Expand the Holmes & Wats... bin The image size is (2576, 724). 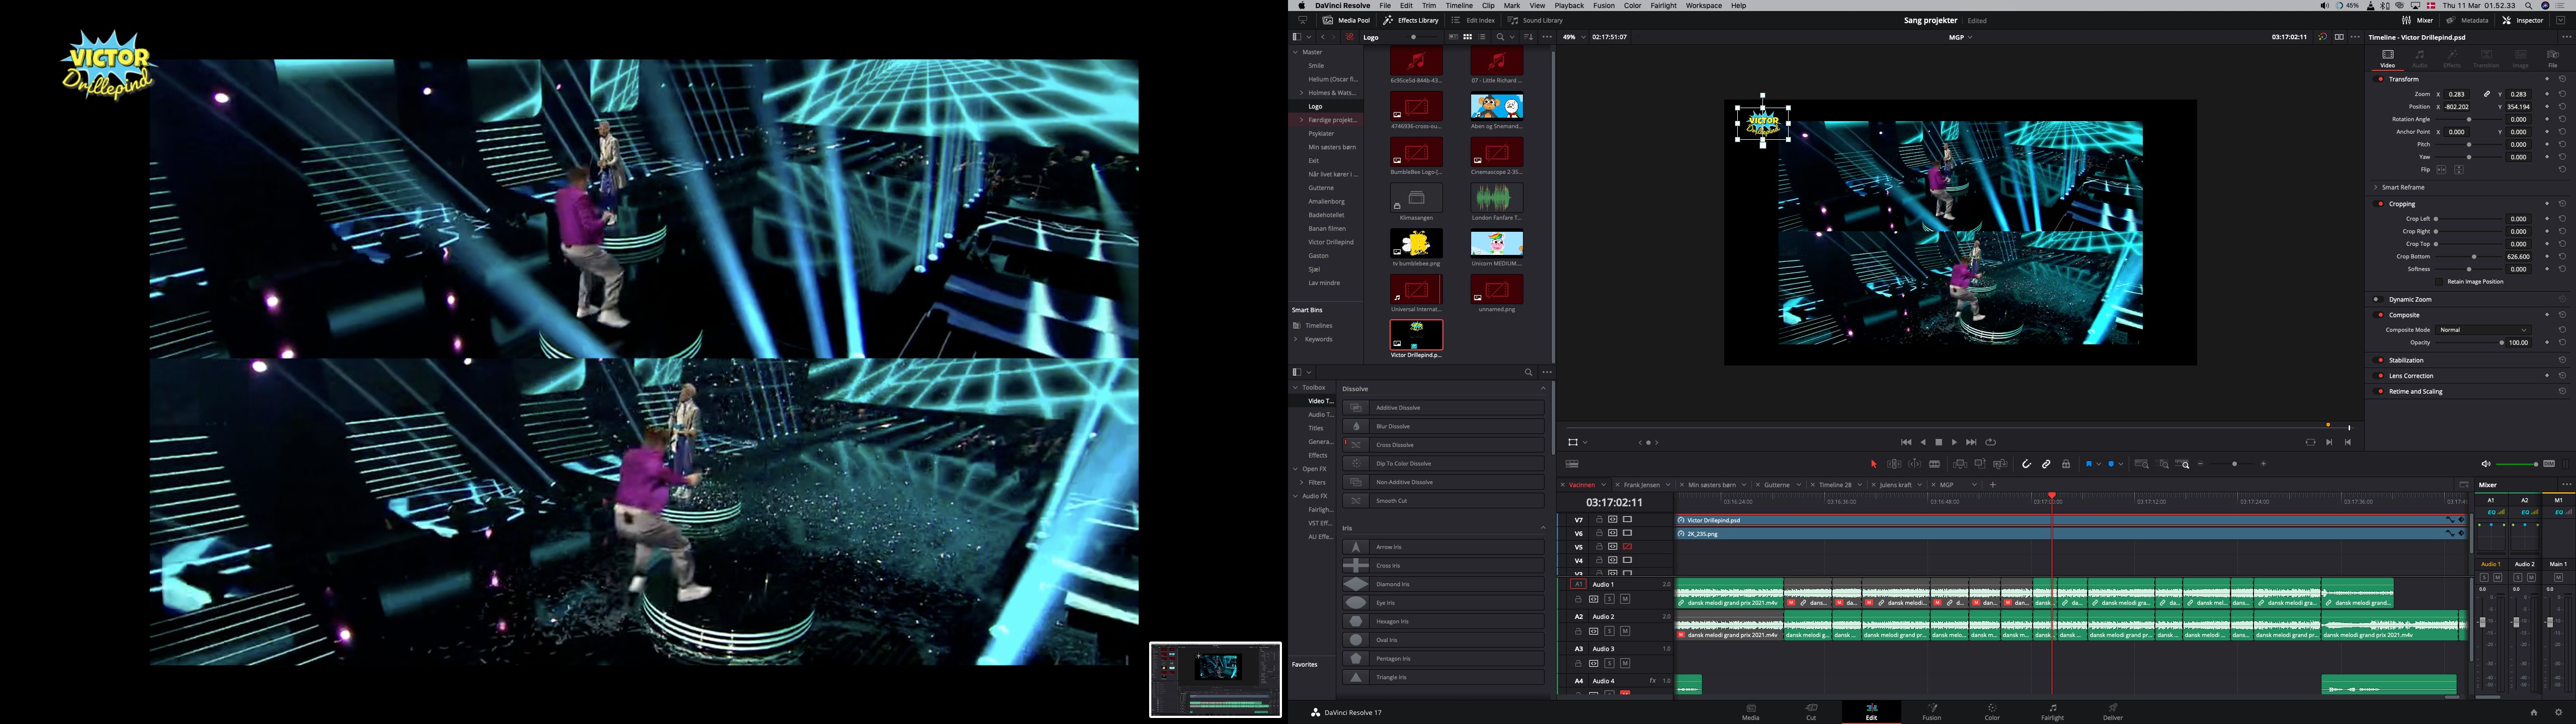[1301, 93]
